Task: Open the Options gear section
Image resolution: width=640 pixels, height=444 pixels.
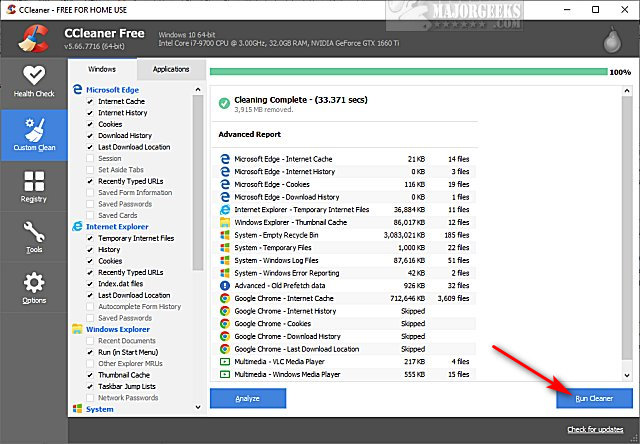Action: [x=34, y=288]
